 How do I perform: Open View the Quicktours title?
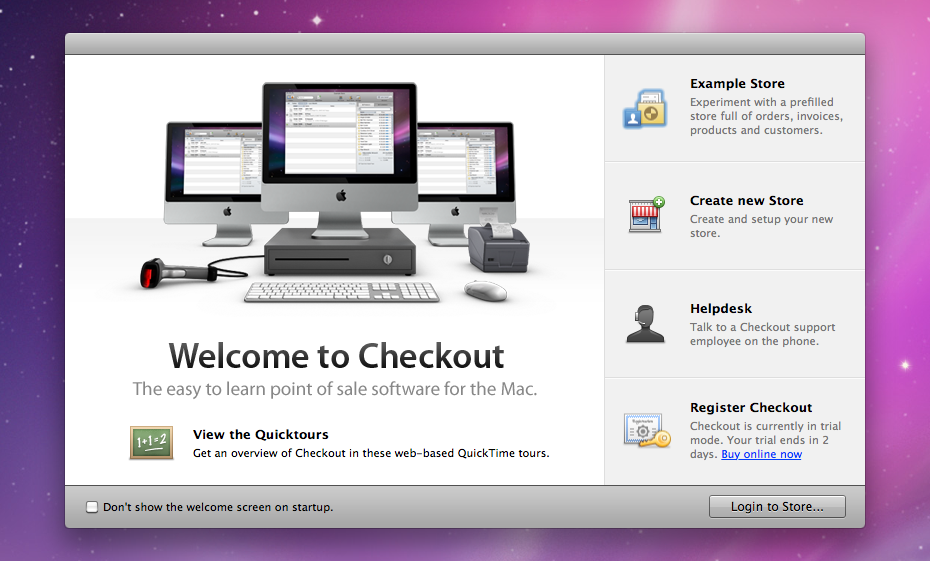260,435
